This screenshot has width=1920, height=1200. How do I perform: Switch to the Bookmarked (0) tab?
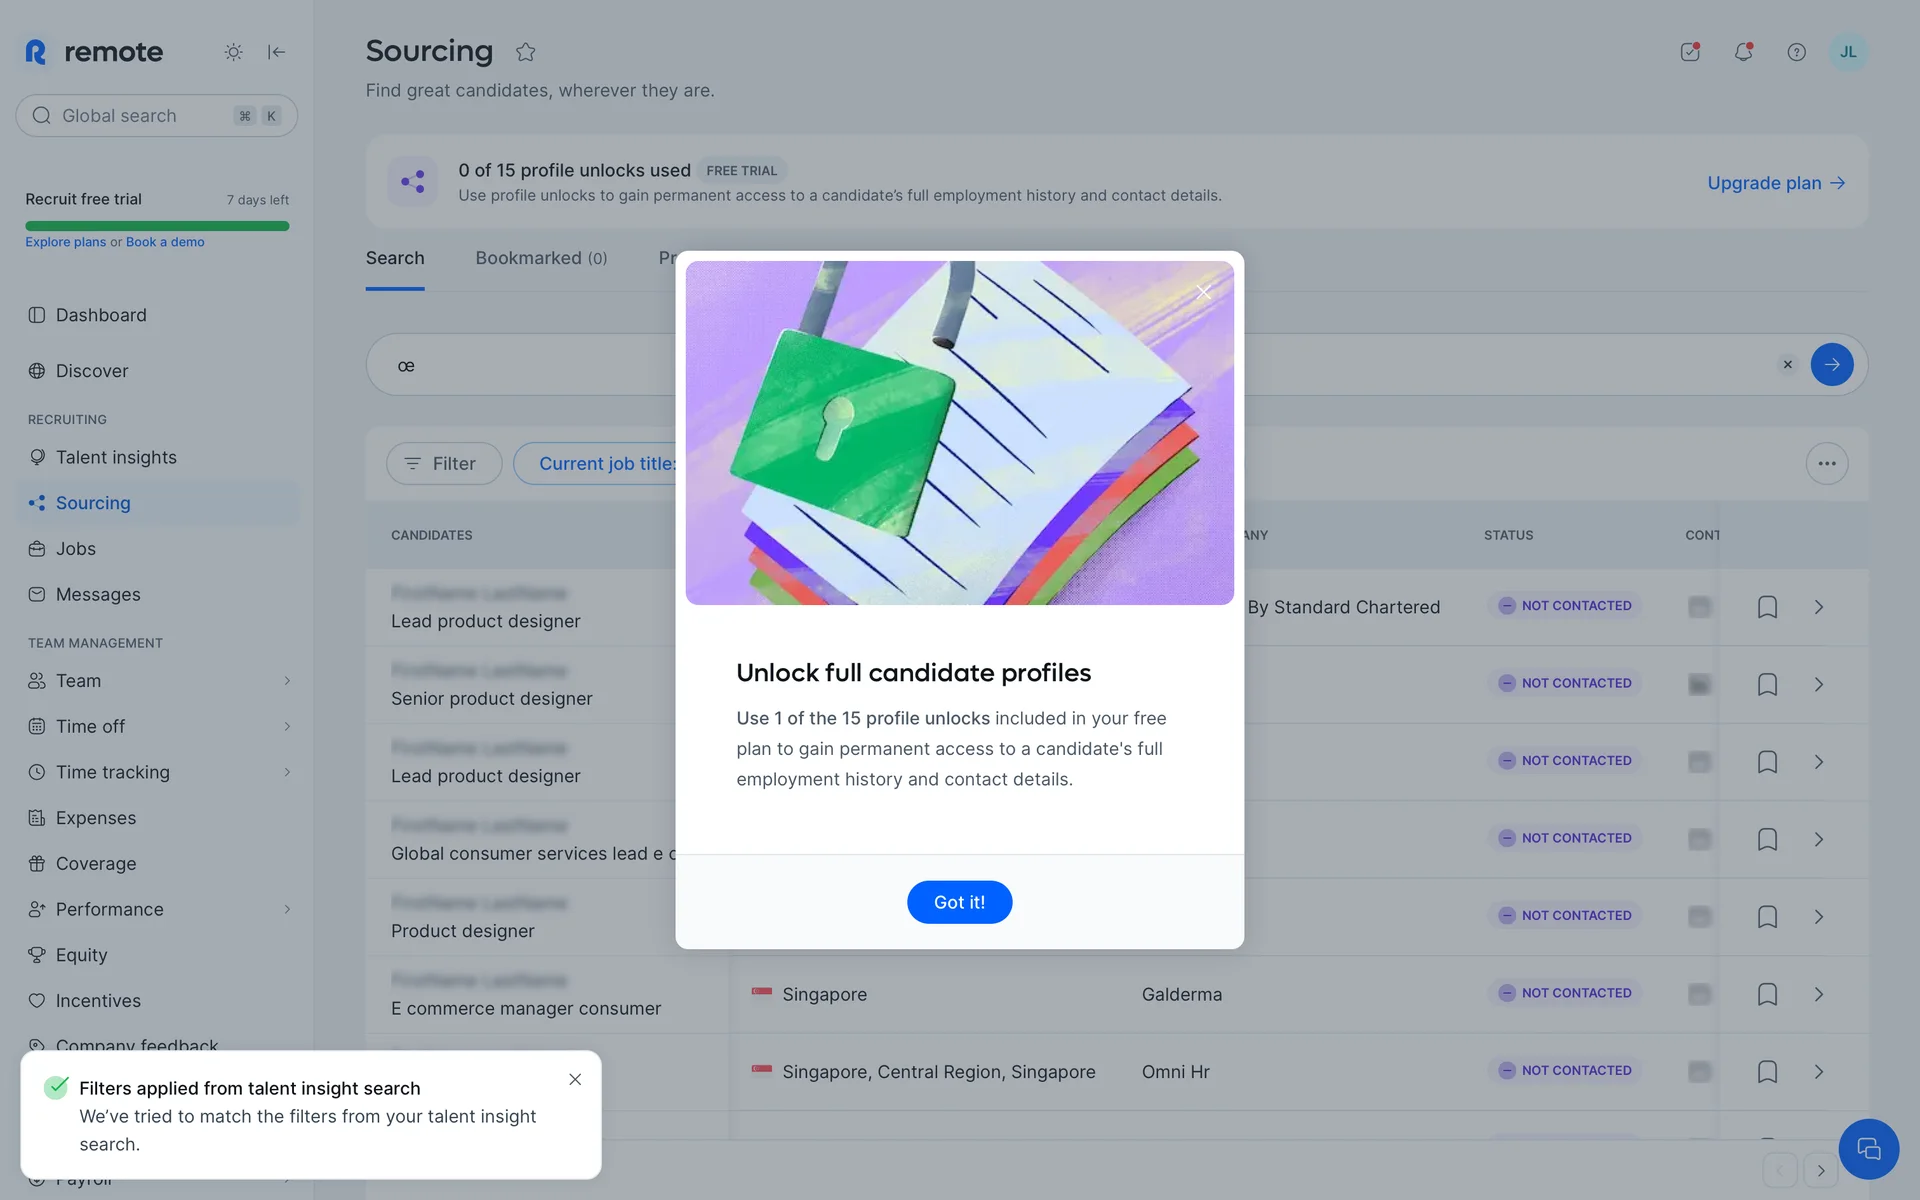click(x=541, y=258)
